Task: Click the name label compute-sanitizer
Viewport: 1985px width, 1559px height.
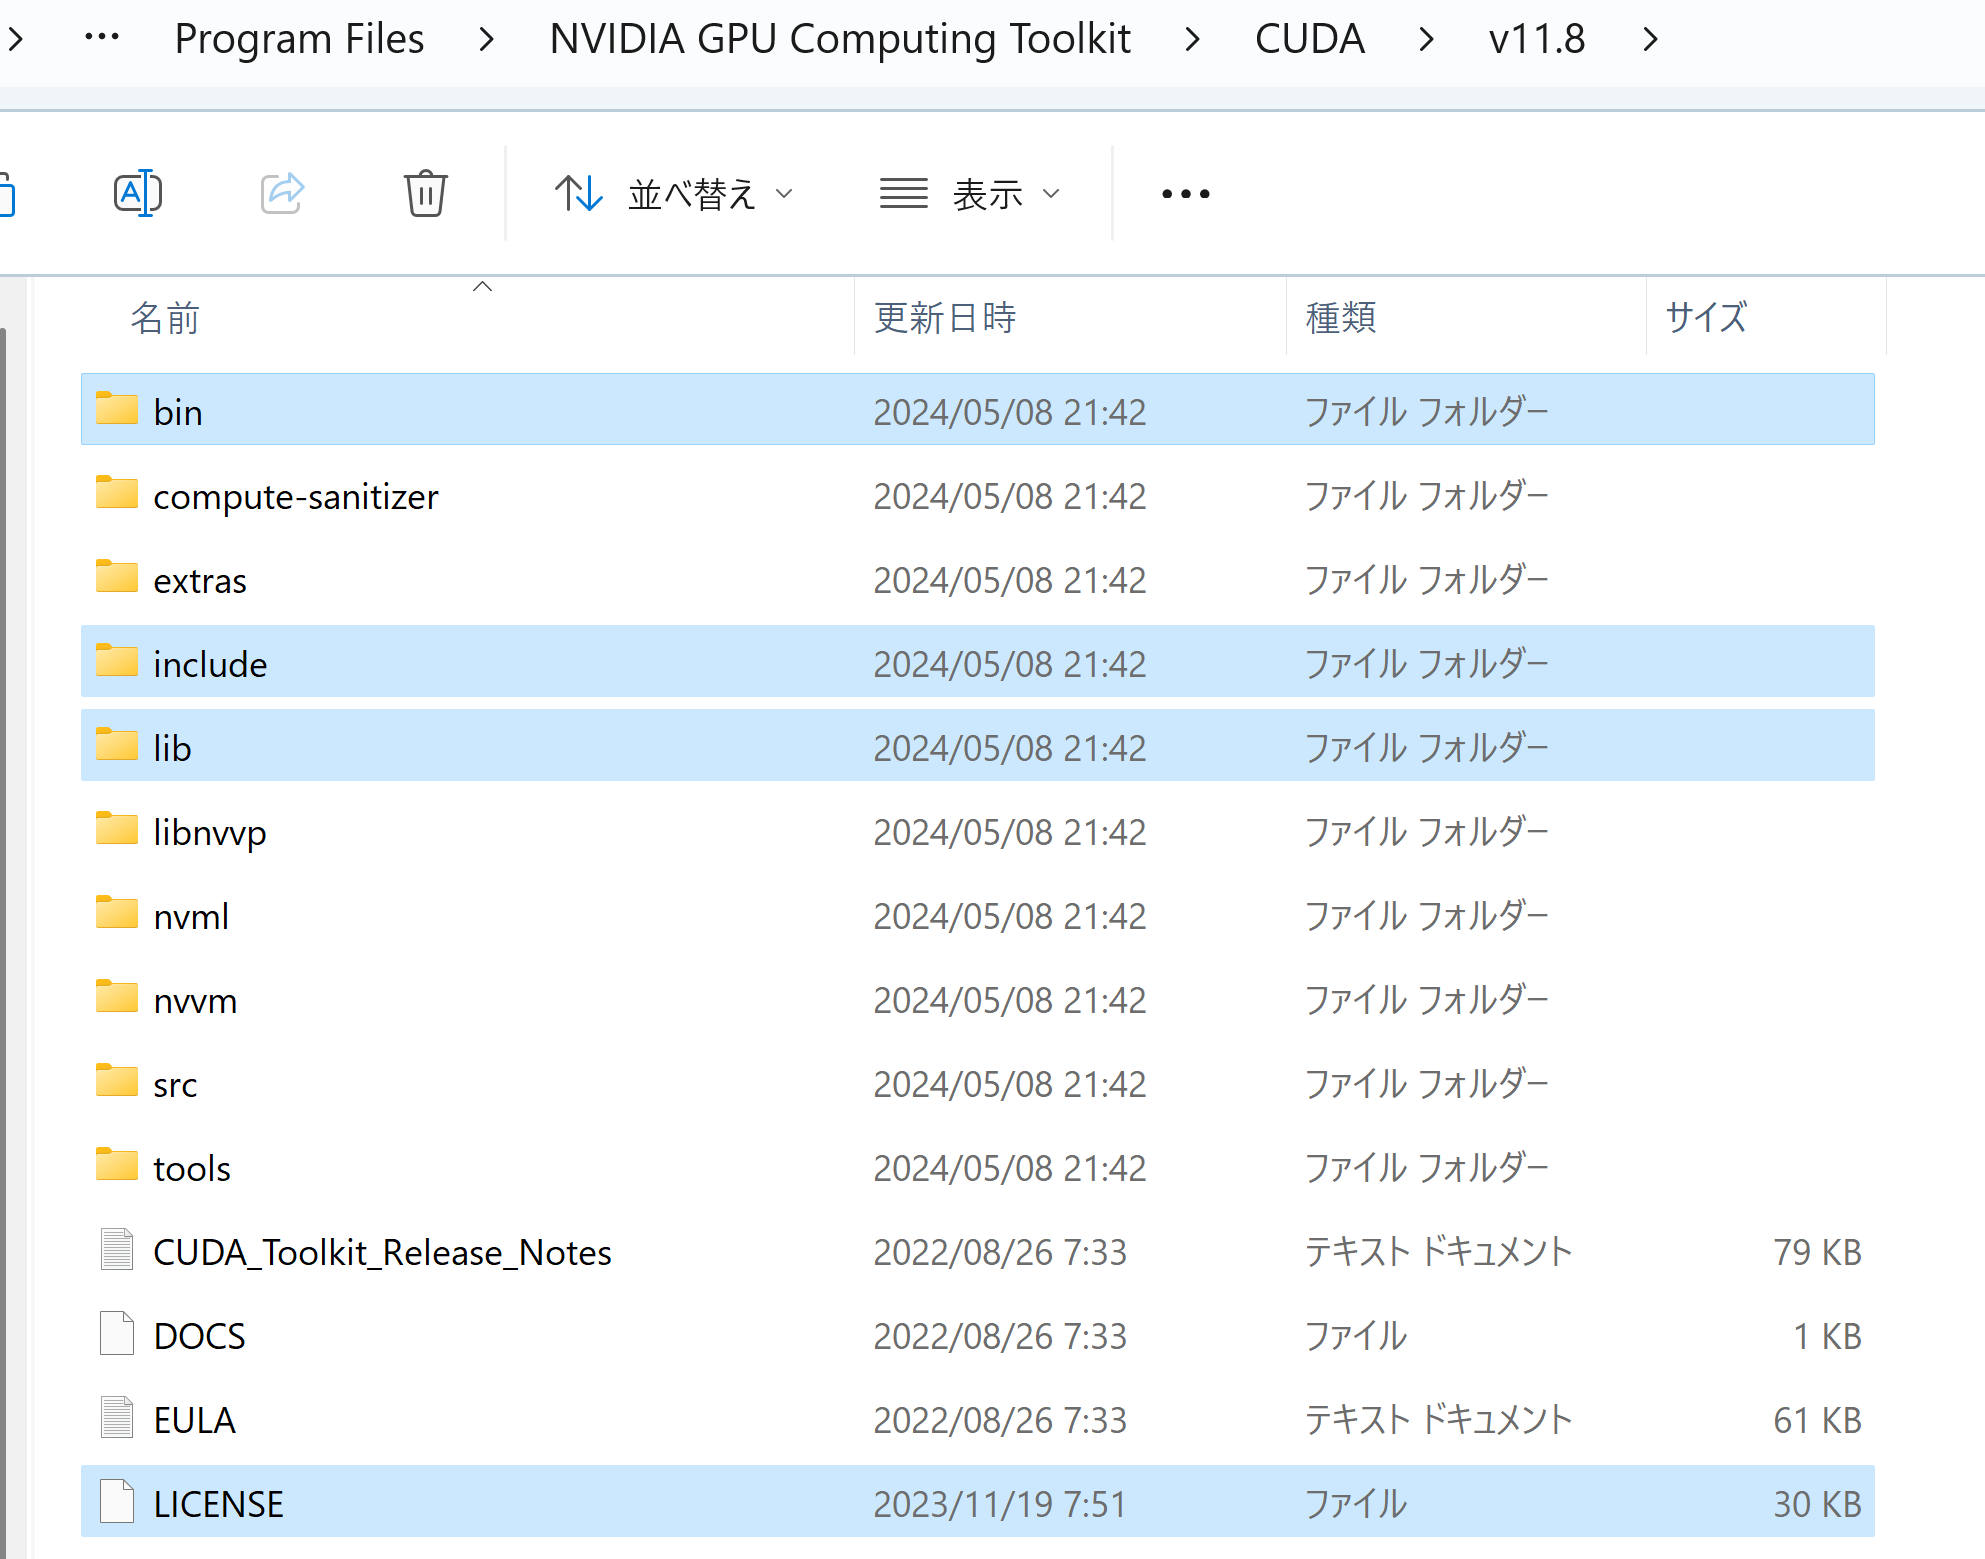Action: pos(296,496)
